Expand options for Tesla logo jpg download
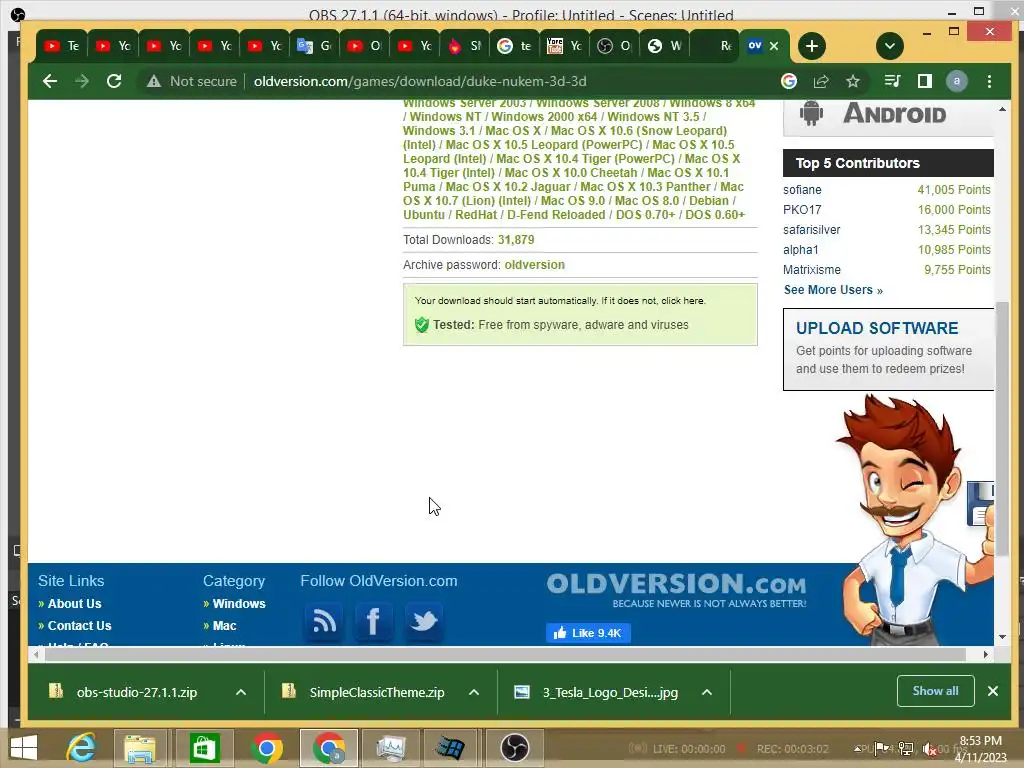The height and width of the screenshot is (768, 1024). [707, 692]
